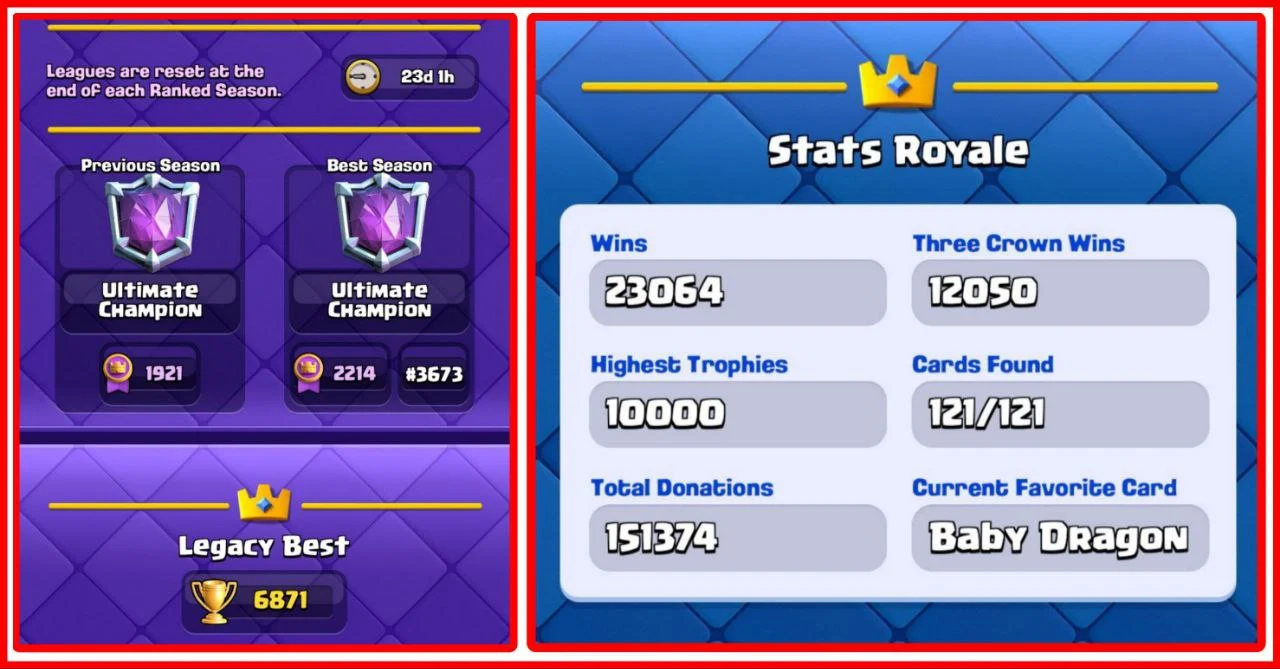Tap the Best Season Ultimate Champion badge
Image resolution: width=1280 pixels, height=669 pixels.
(381, 222)
